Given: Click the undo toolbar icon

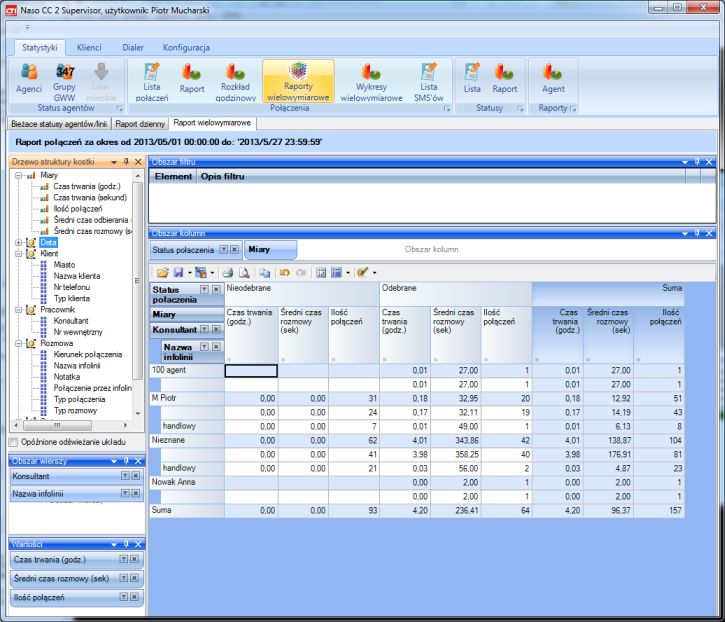Looking at the screenshot, I should [284, 272].
